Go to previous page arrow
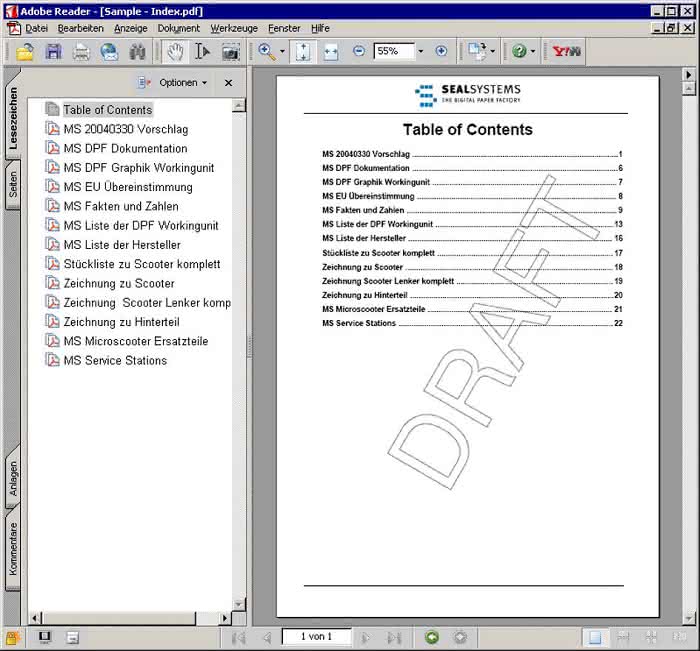The height and width of the screenshot is (651, 700). pyautogui.click(x=267, y=638)
